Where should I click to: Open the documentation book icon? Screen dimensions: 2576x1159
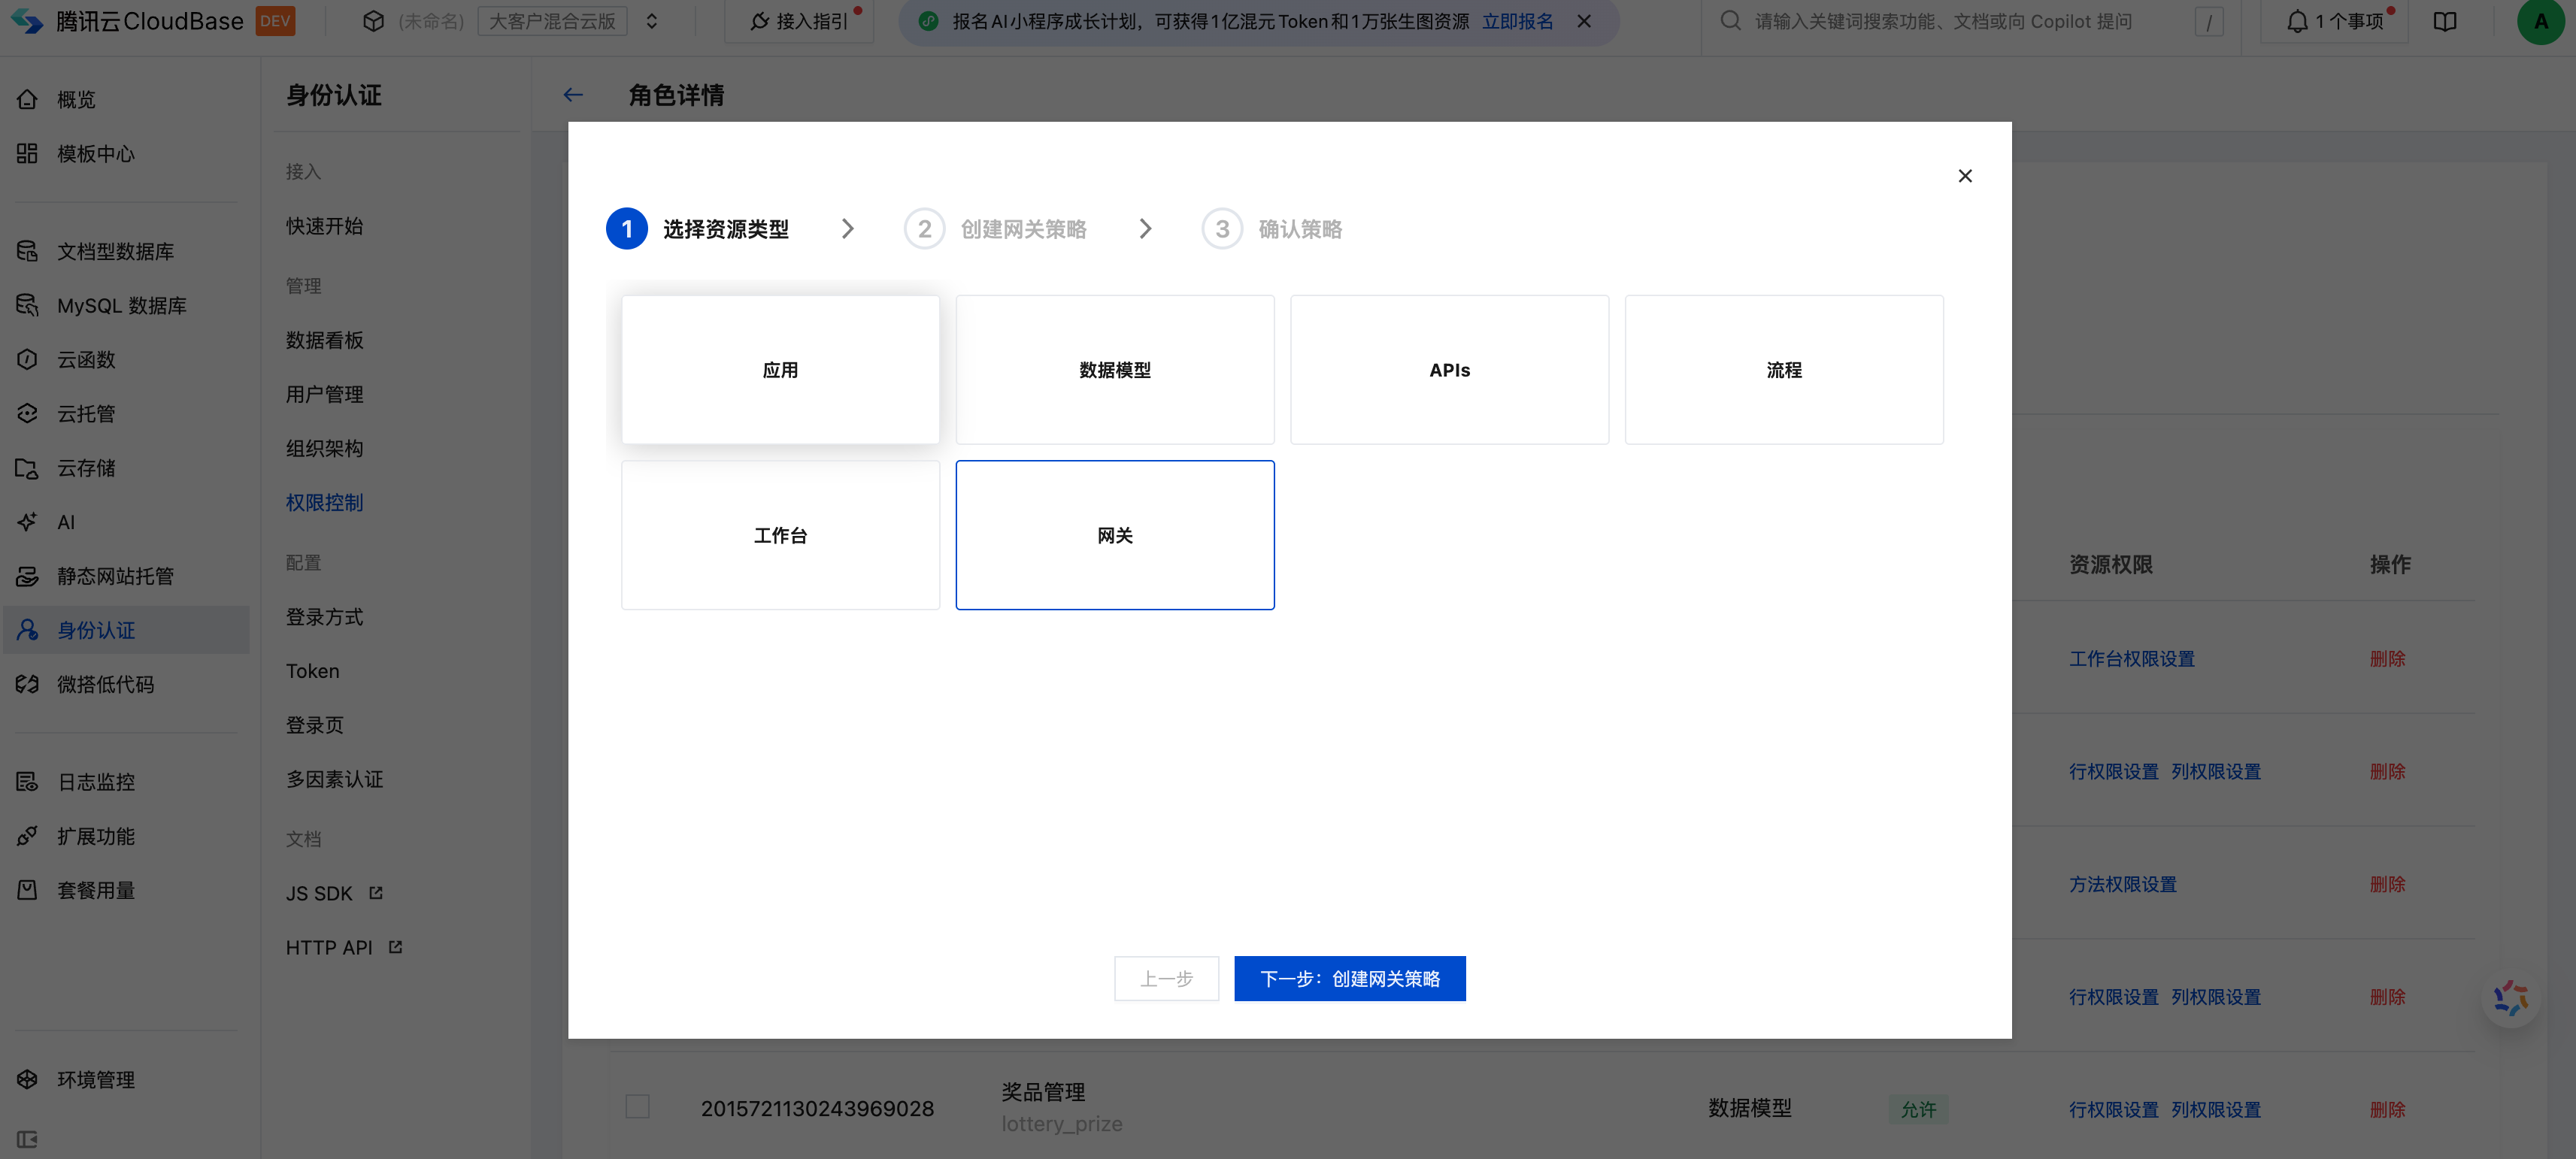(2444, 21)
